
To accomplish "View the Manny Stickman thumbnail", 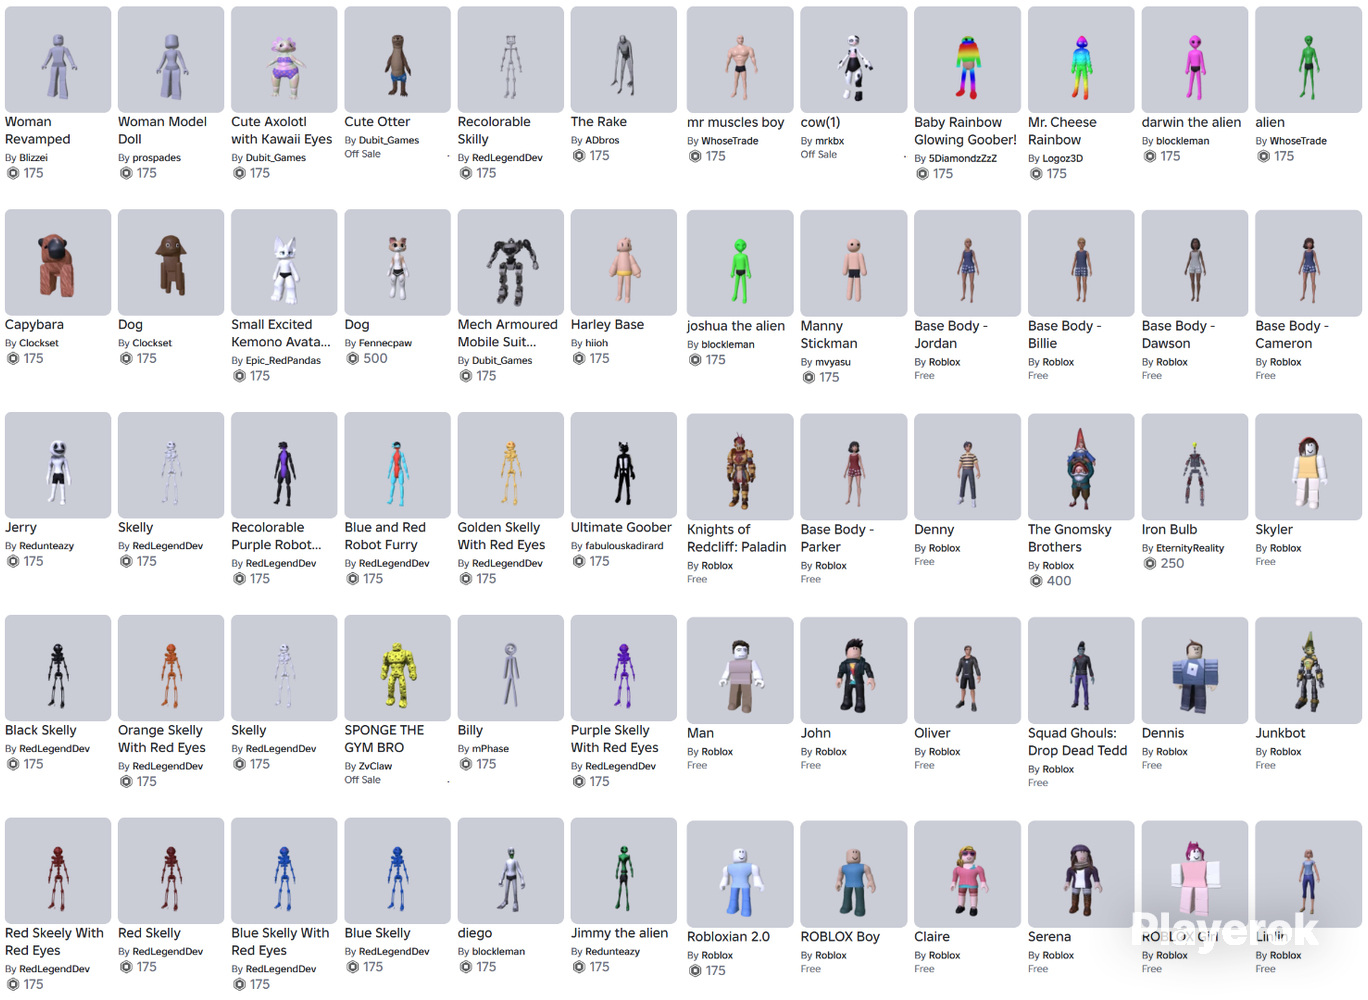I will tap(853, 263).
